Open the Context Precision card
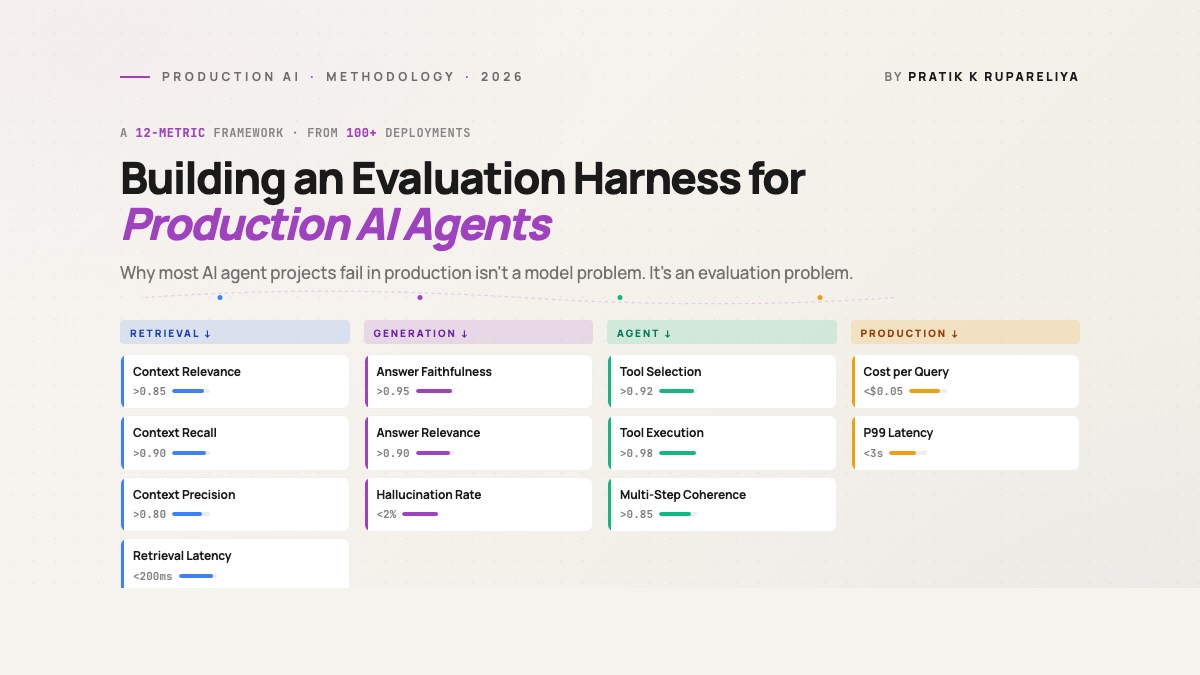Screen dimensions: 1200x675 (x=235, y=504)
